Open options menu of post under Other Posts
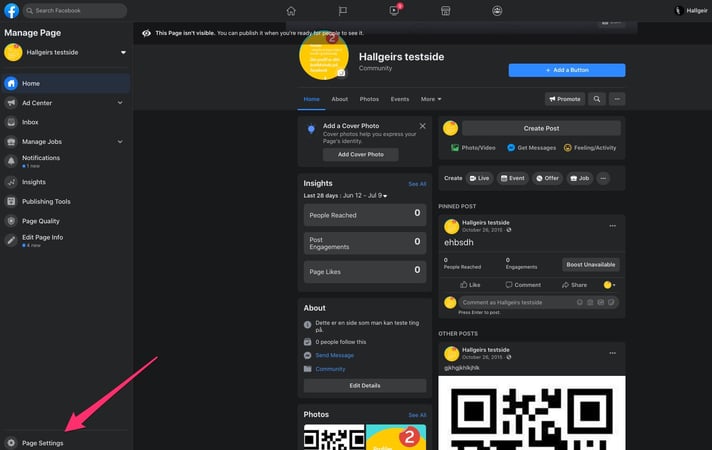Image resolution: width=712 pixels, height=450 pixels. pyautogui.click(x=613, y=353)
